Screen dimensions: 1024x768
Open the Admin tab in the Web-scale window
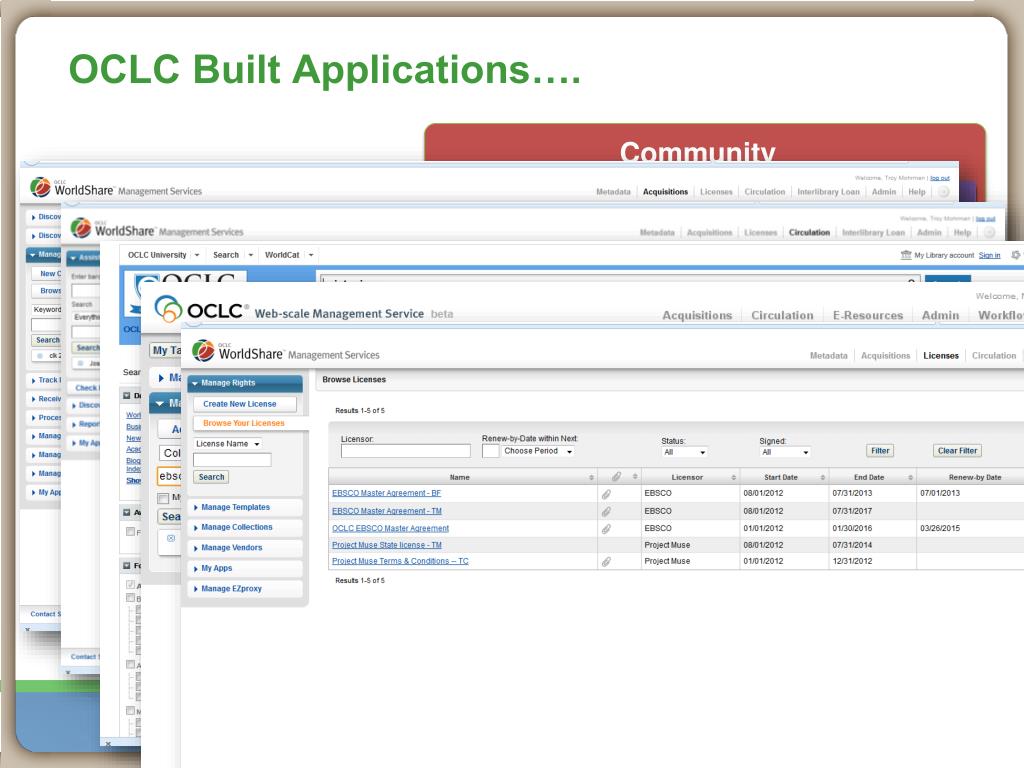tap(940, 315)
